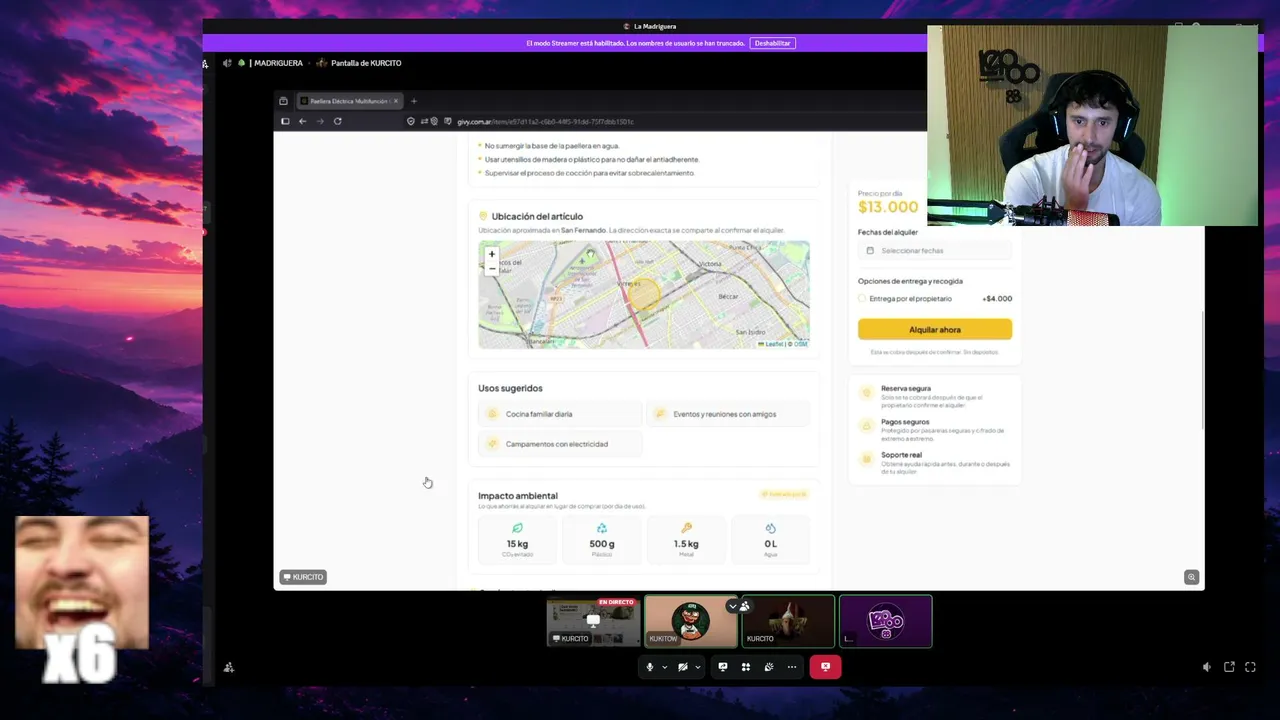Reload the givy.com.ar page
The height and width of the screenshot is (720, 1280).
[x=338, y=121]
